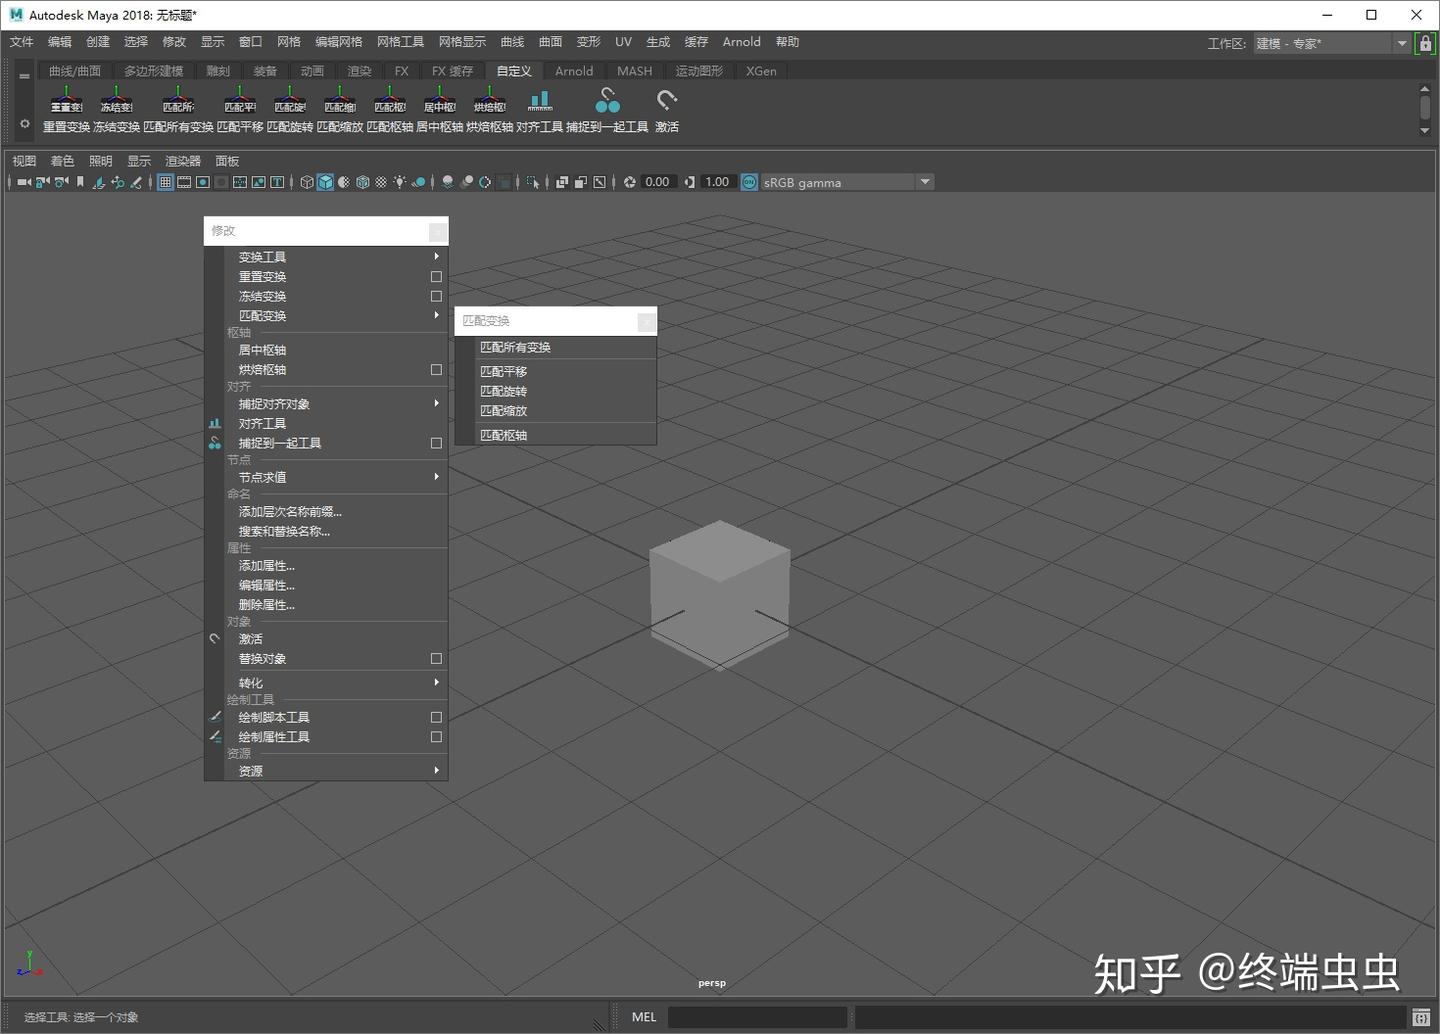Open the option box next to 烘焙枢轴

point(436,369)
